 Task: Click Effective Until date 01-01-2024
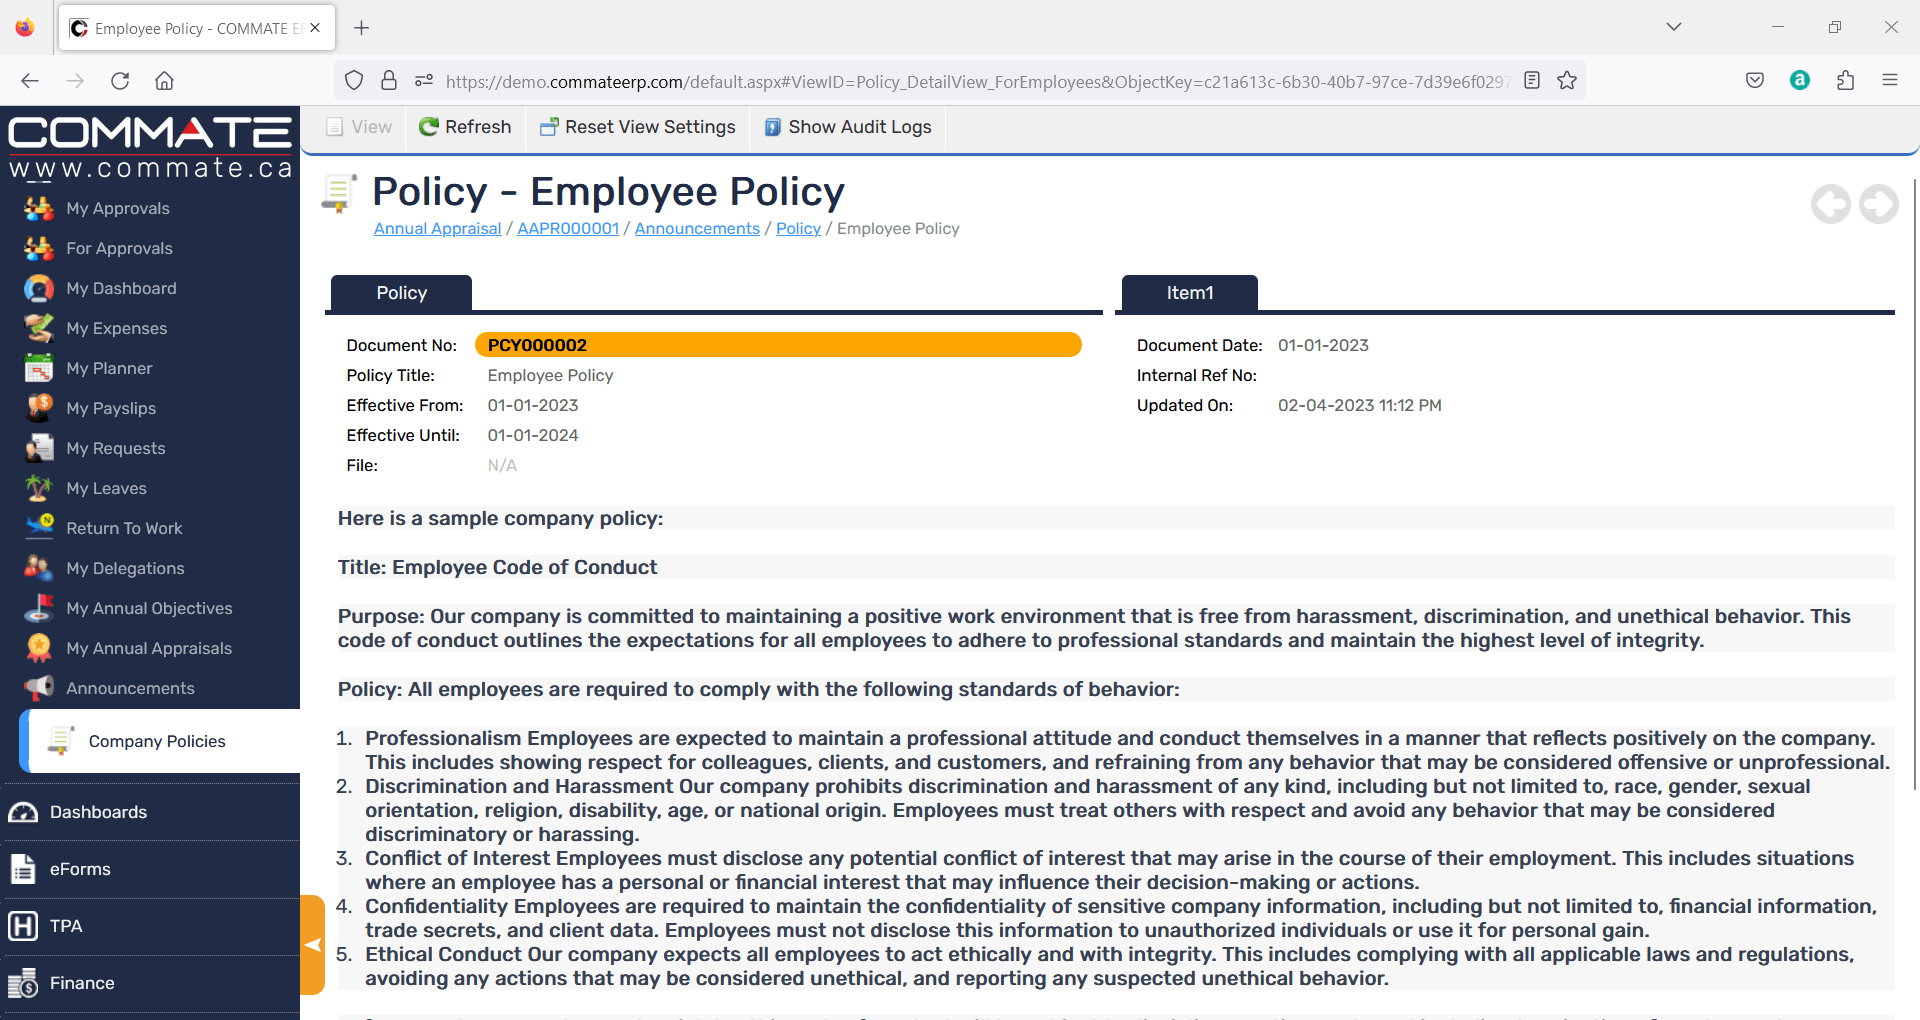(533, 435)
